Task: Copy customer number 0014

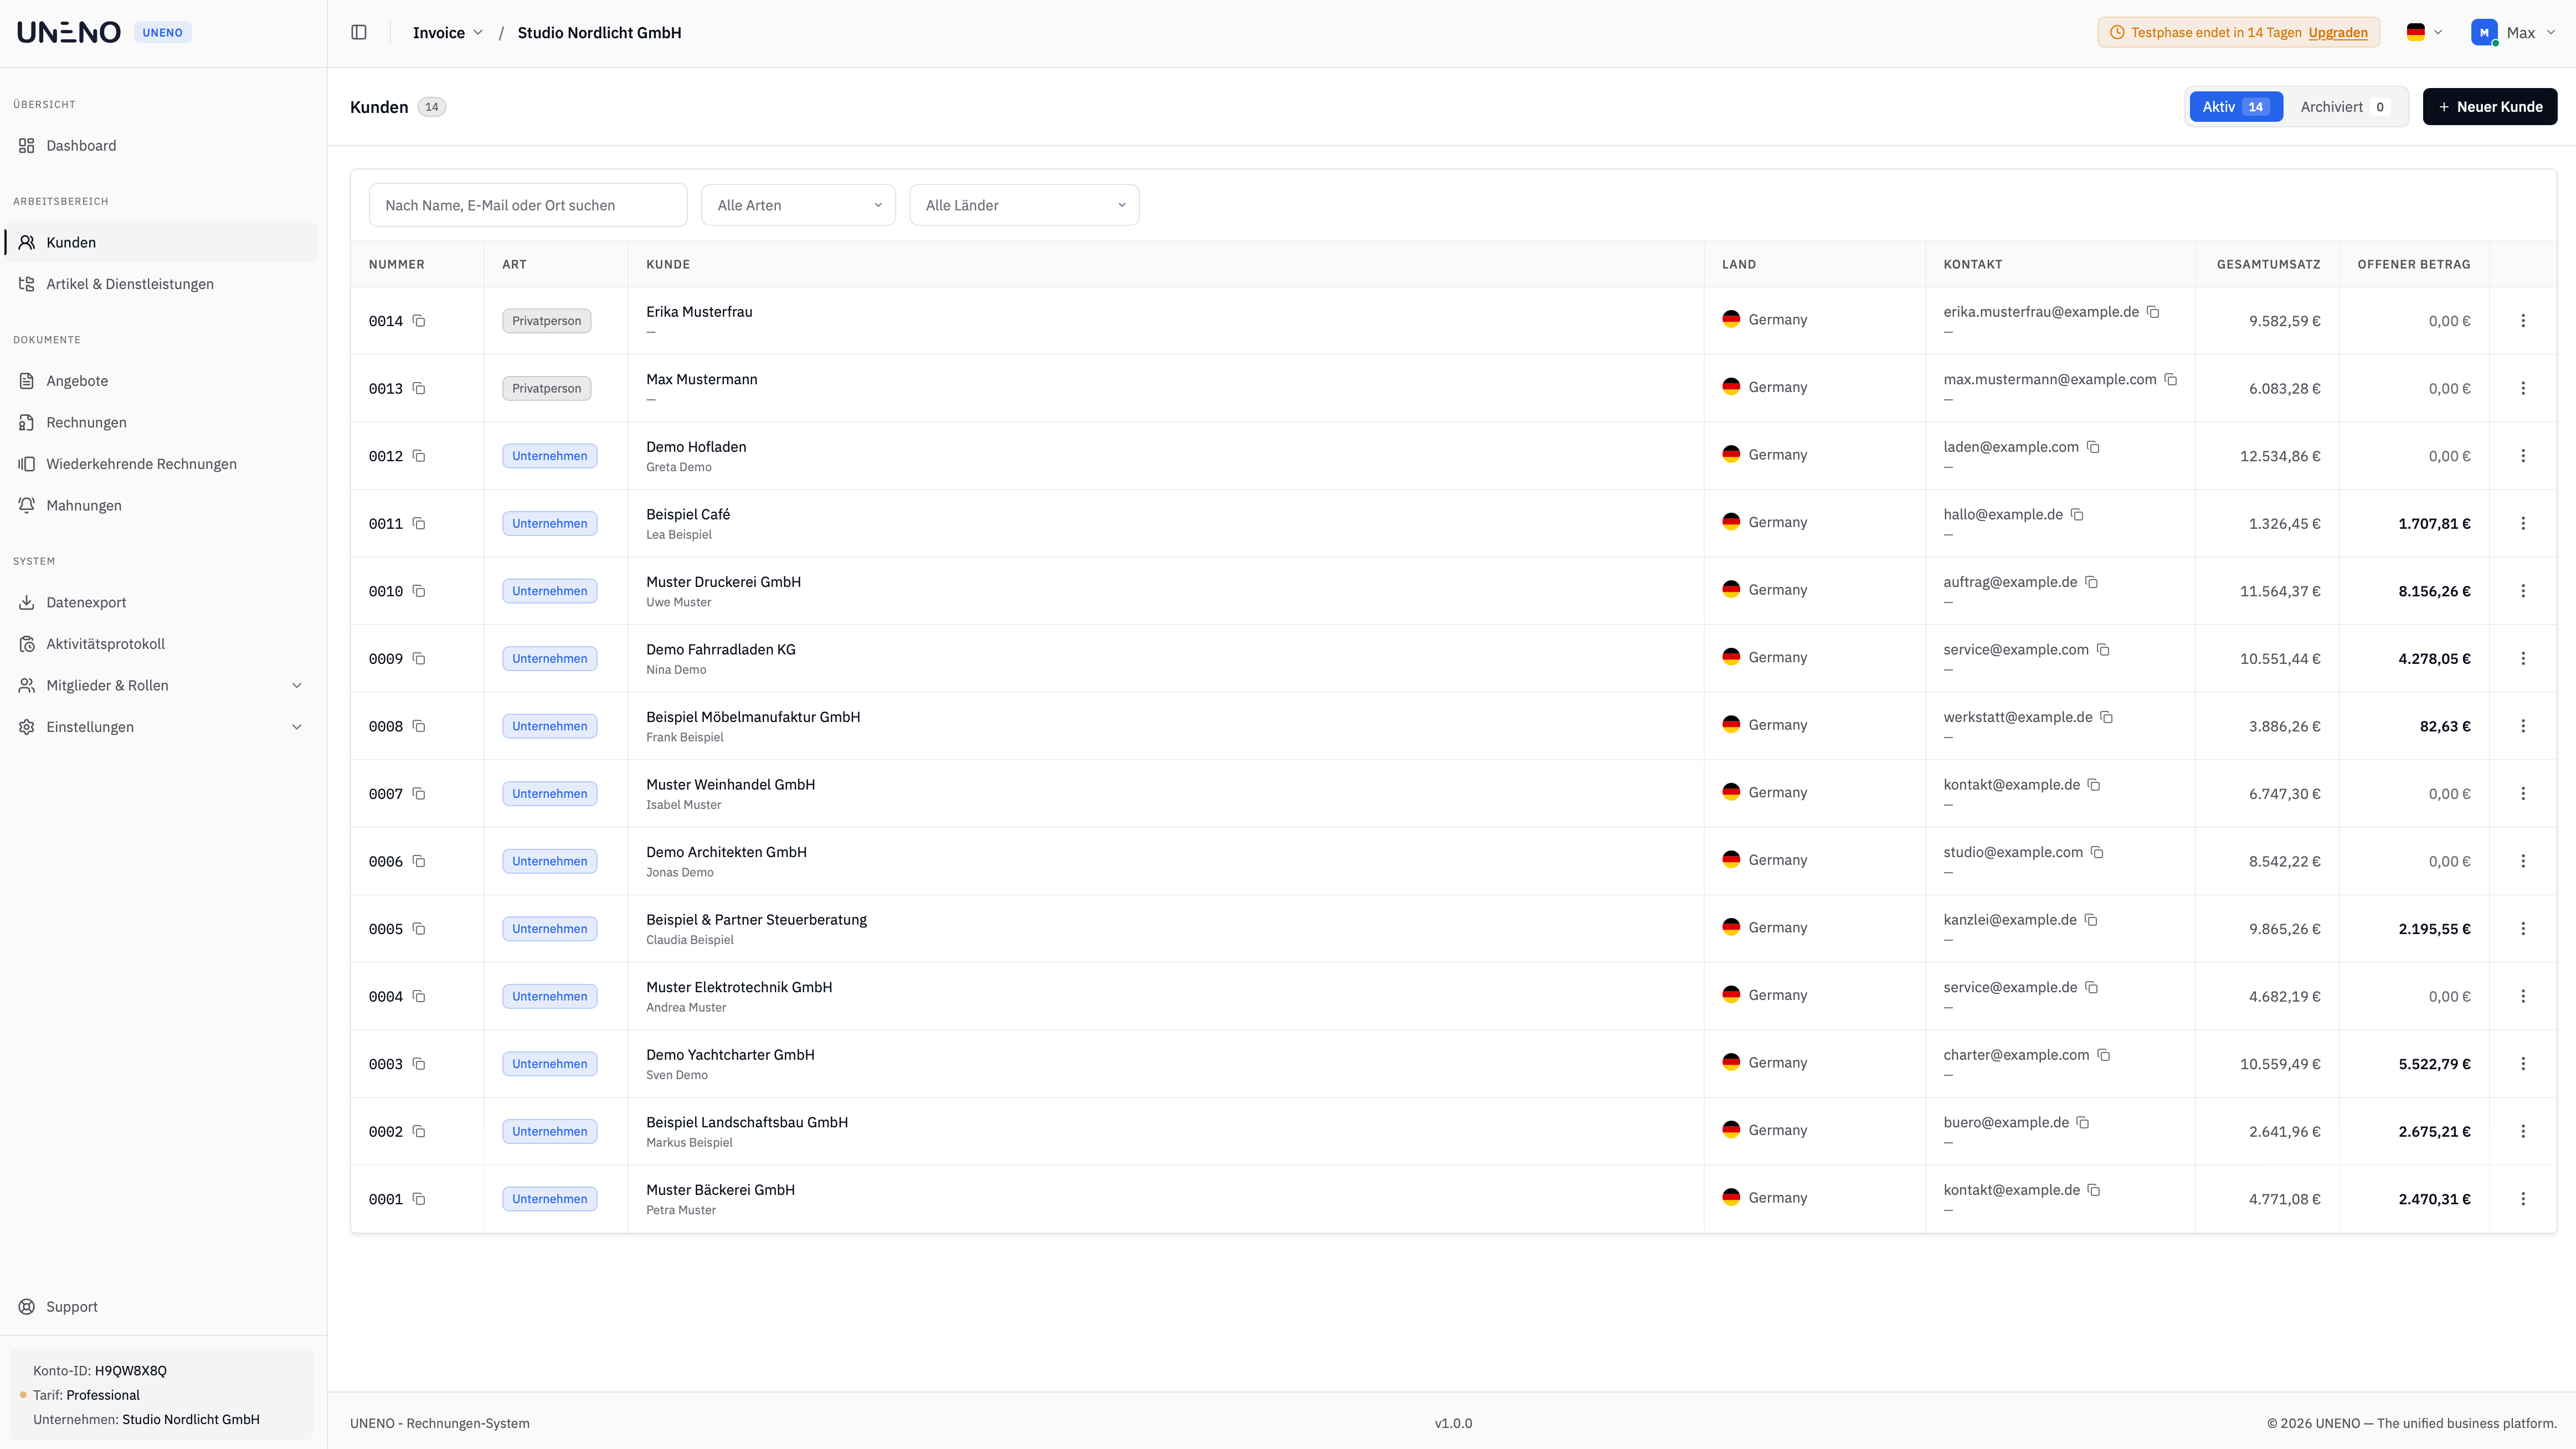Action: tap(419, 321)
